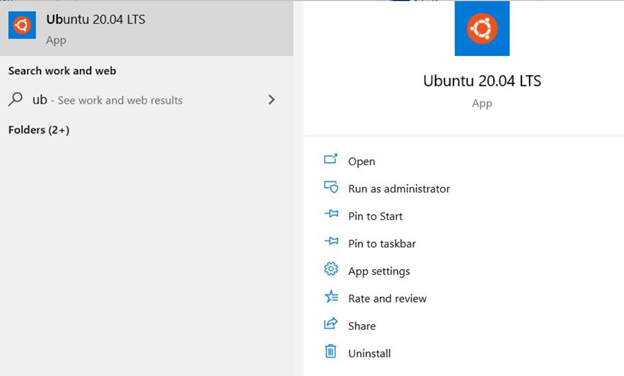Viewport: 624px width, 376px height.
Task: Open the App settings entry
Action: coord(379,271)
